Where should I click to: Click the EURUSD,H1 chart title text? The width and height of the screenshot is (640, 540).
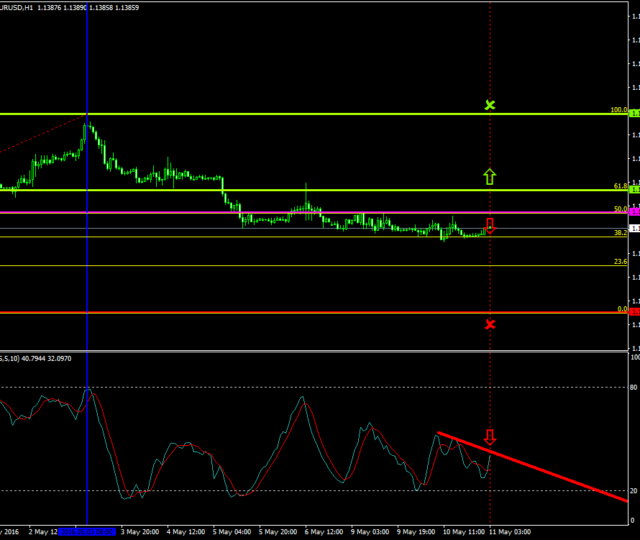[28, 8]
